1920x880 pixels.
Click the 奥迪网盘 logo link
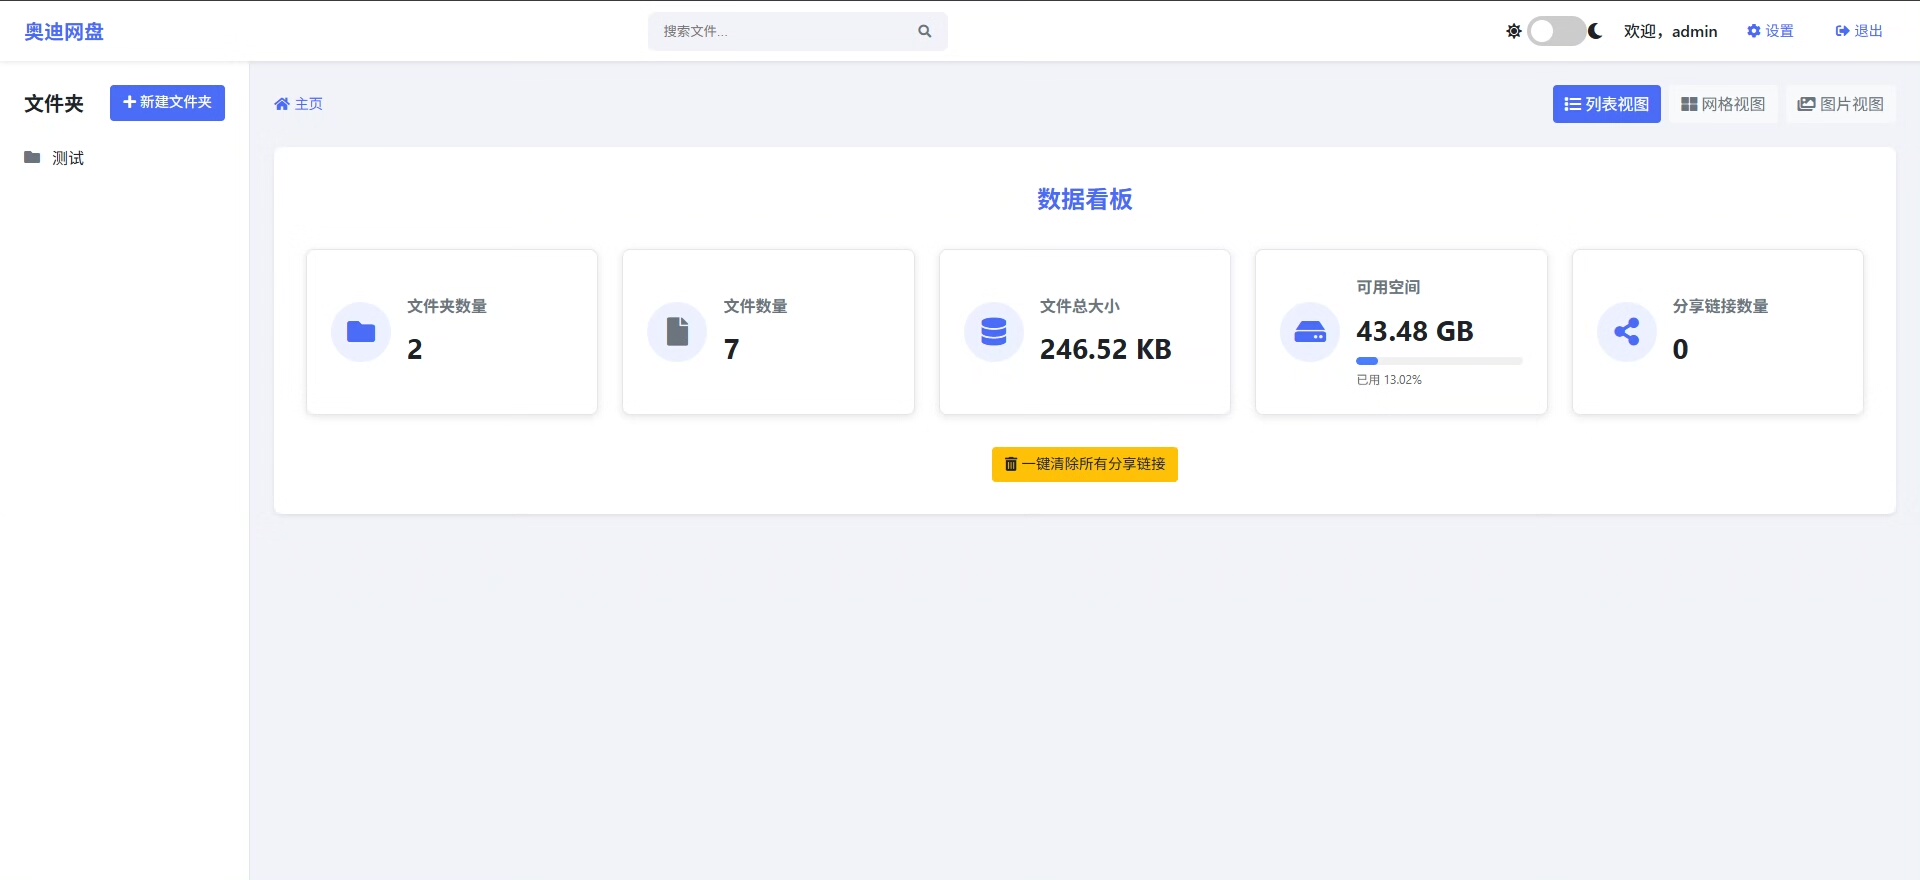click(64, 32)
